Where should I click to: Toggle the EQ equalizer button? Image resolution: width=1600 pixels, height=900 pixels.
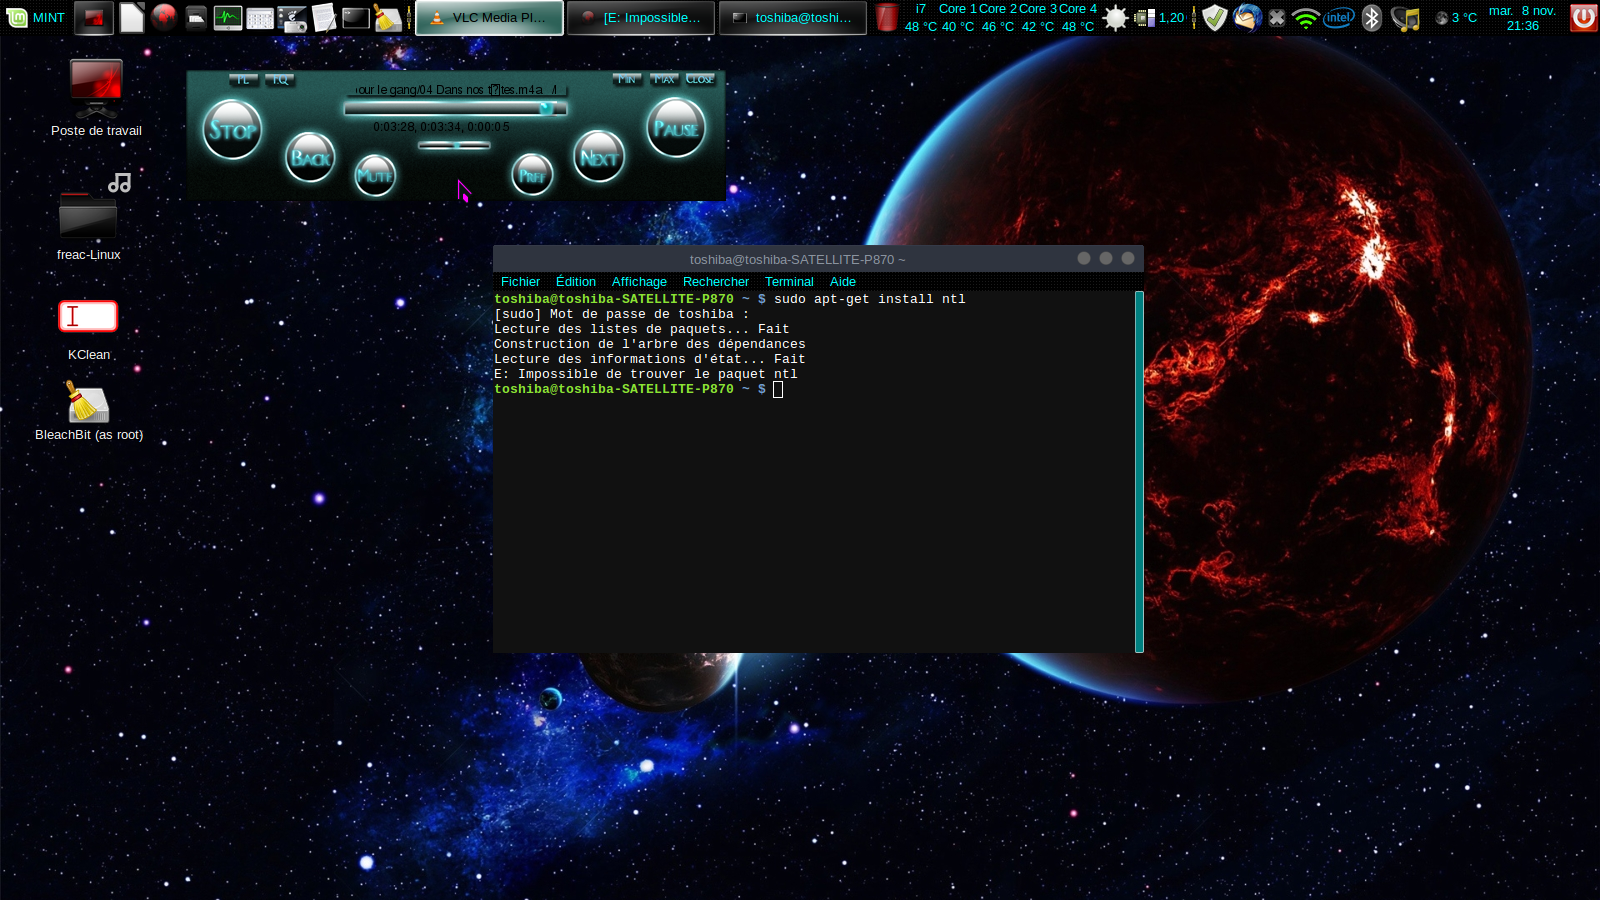pos(279,79)
